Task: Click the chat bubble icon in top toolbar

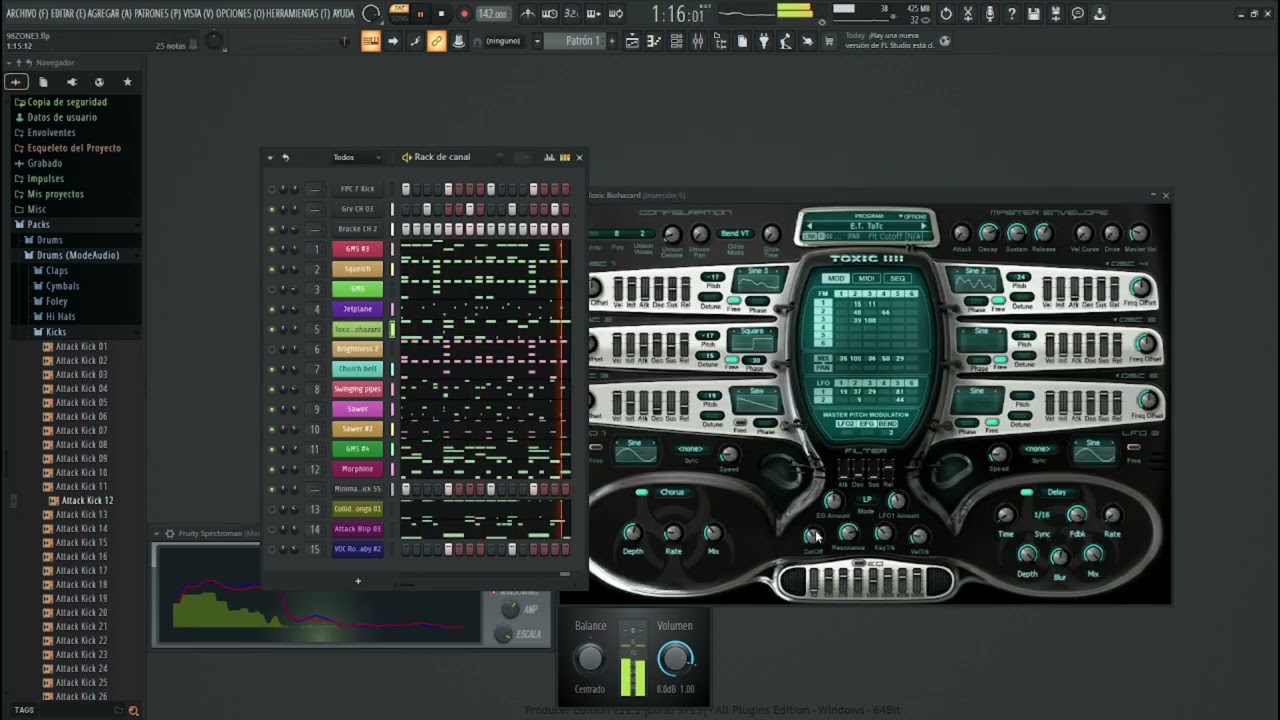Action: point(1078,14)
